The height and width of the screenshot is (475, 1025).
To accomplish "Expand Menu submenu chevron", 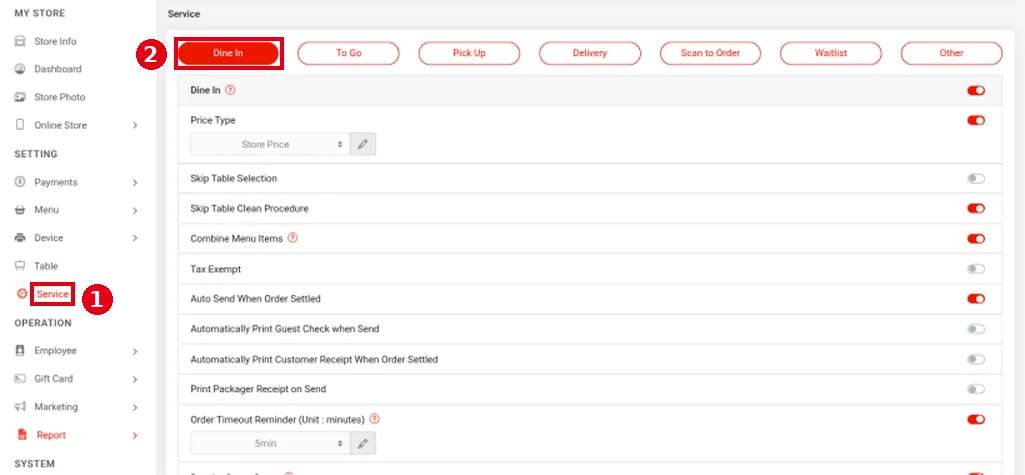I will (x=135, y=210).
